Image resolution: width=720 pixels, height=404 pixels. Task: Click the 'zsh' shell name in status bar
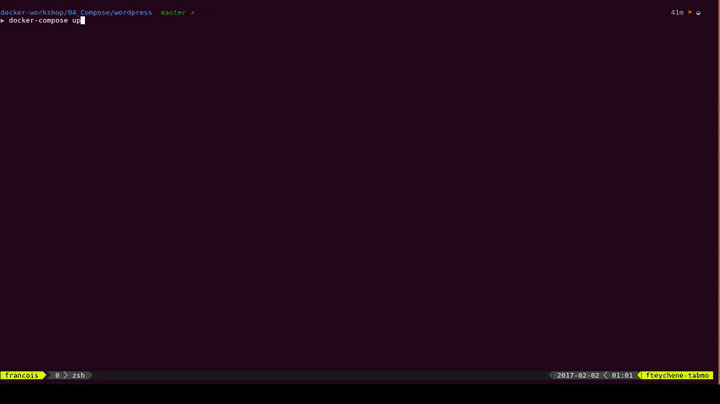[77, 375]
